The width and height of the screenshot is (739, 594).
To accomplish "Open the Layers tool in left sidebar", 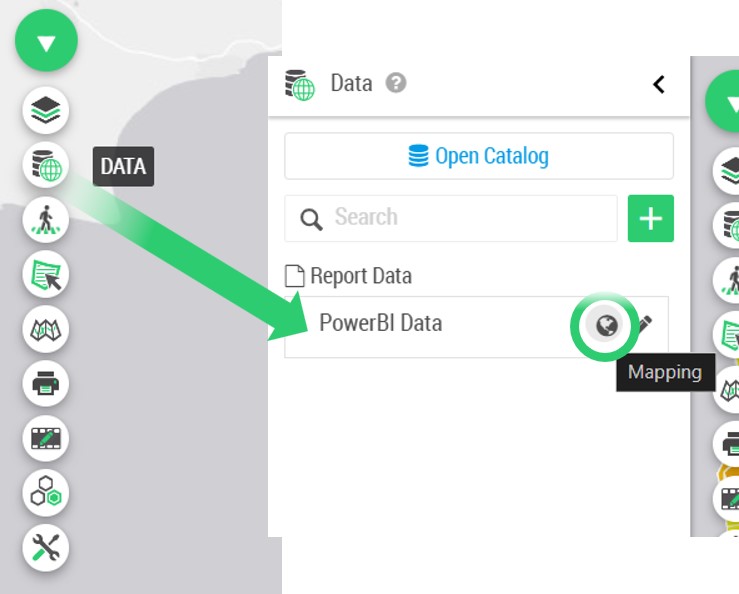I will 46,110.
